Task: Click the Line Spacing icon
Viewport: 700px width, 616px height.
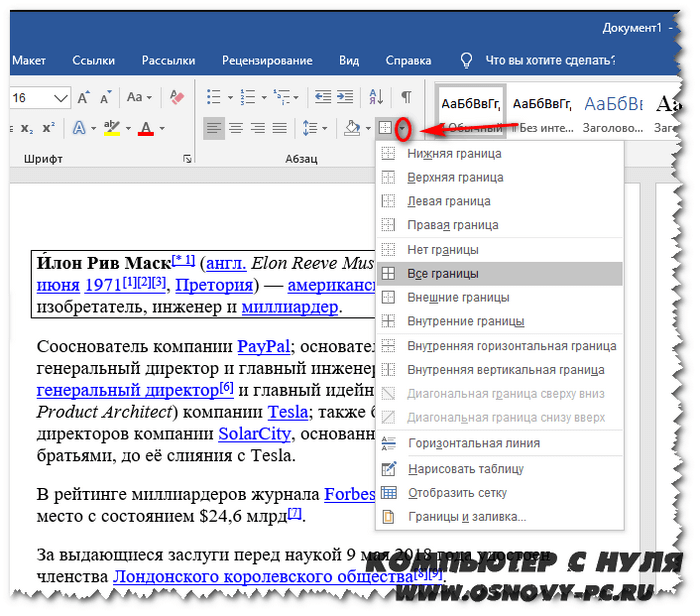Action: click(310, 129)
